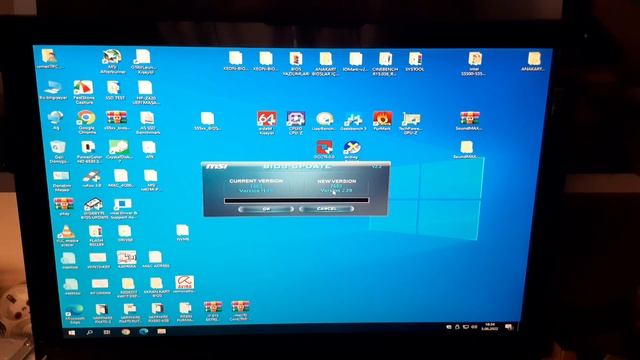Open the Recycle Bin desktop icon
This screenshot has height=360, width=640.
click(58, 151)
